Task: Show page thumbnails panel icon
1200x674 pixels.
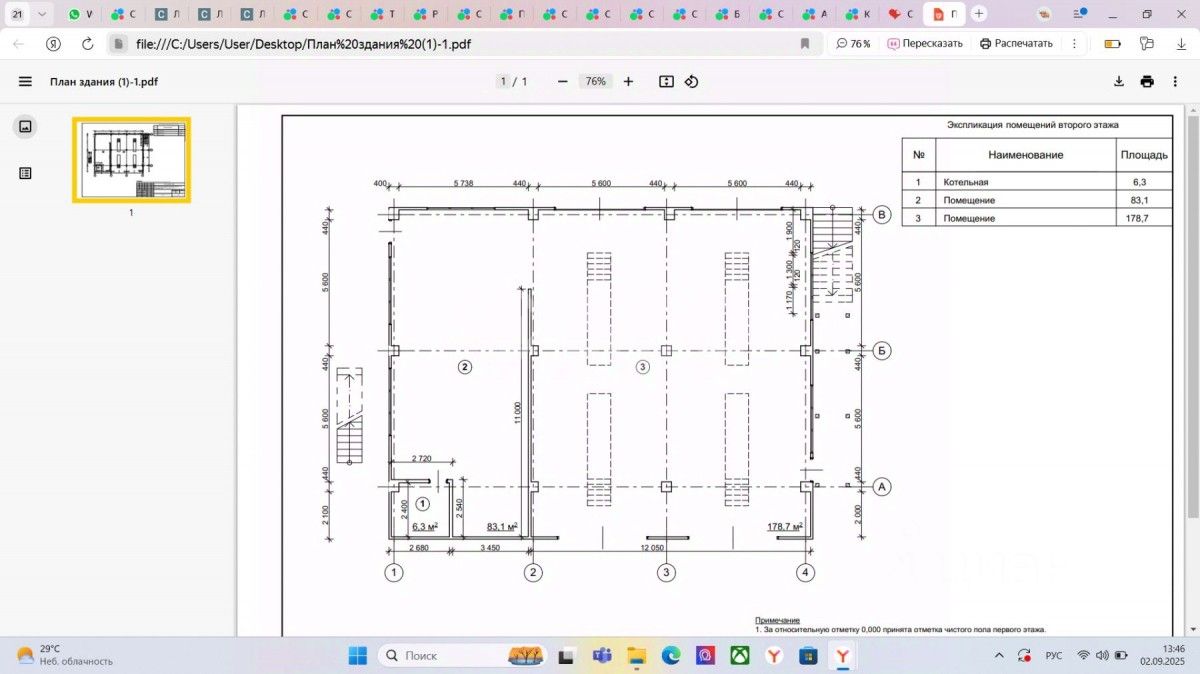Action: [x=26, y=126]
